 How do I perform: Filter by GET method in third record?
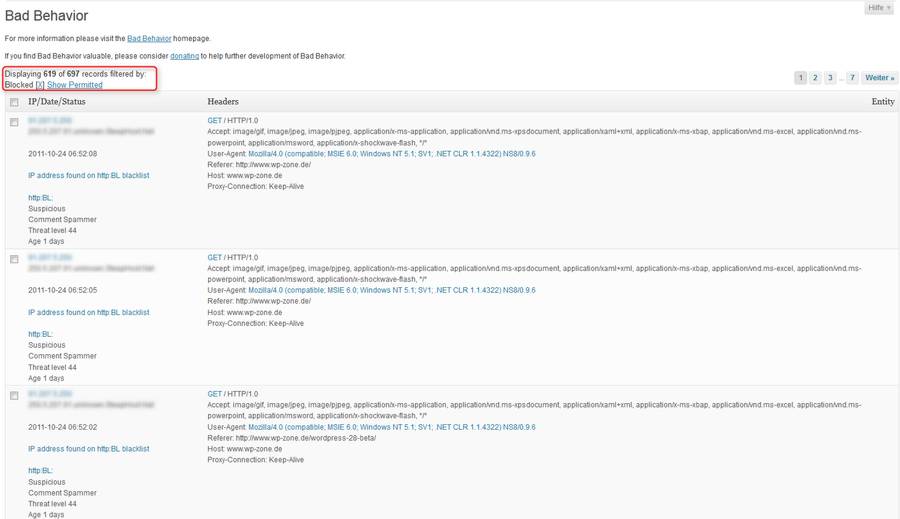pyautogui.click(x=215, y=394)
